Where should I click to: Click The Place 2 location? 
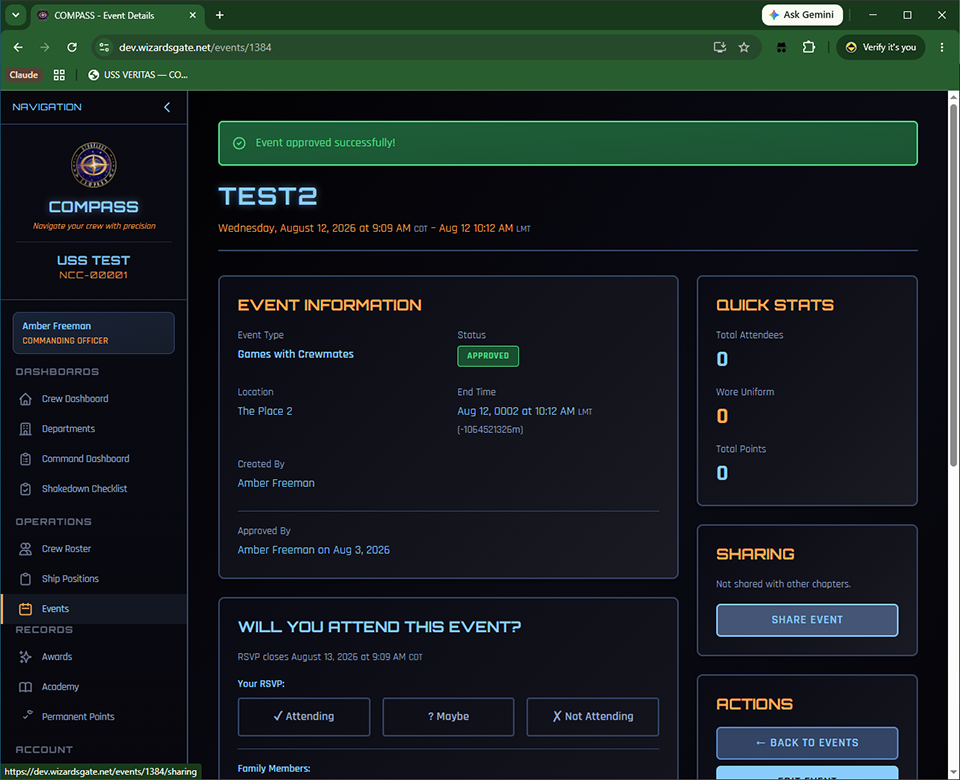point(265,411)
